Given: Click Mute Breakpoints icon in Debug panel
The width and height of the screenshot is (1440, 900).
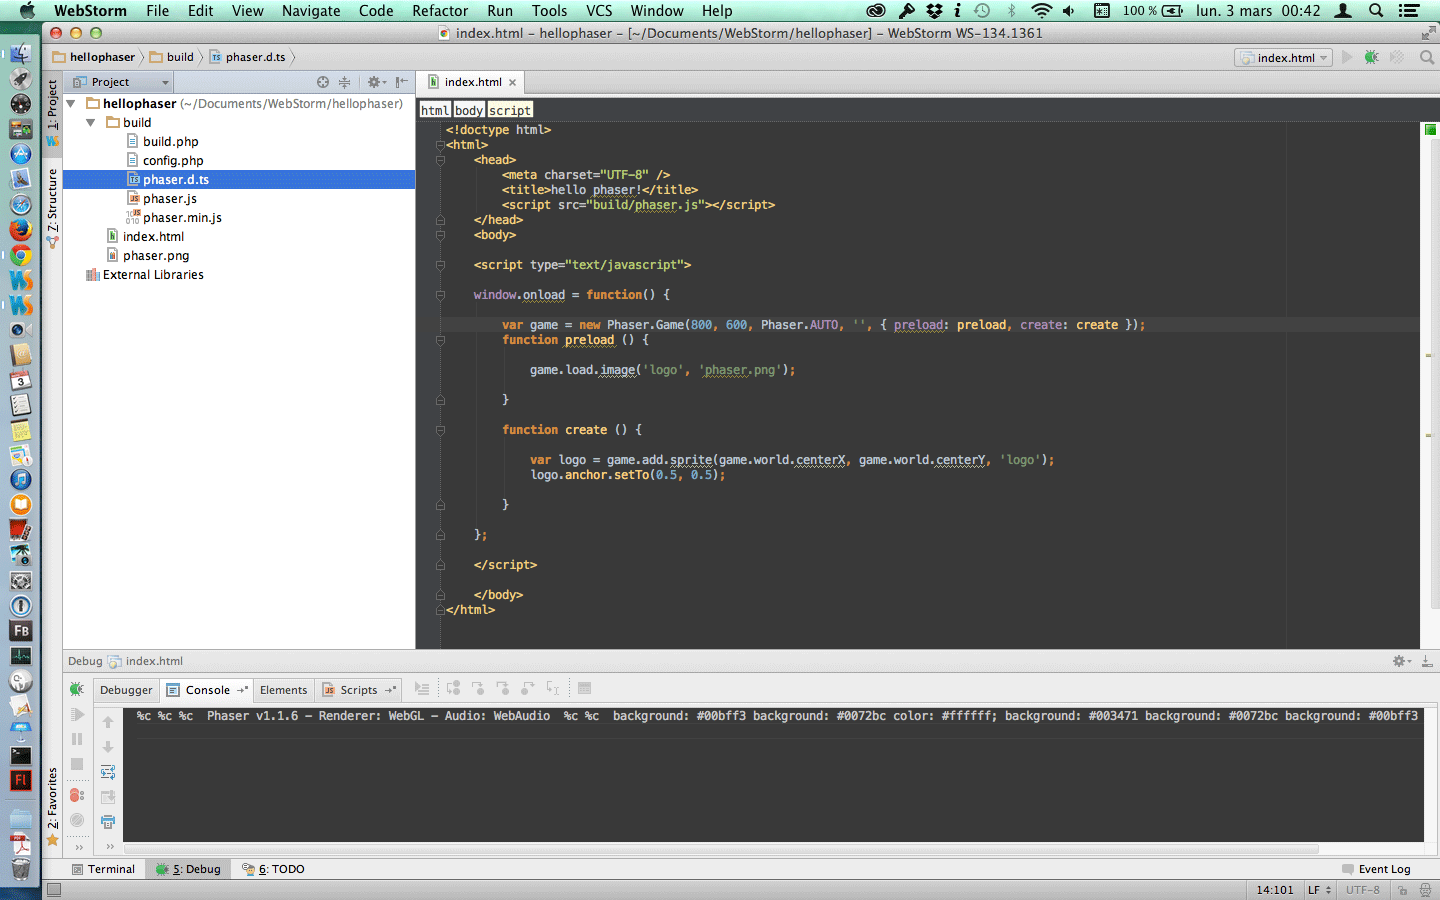Looking at the screenshot, I should 77,820.
